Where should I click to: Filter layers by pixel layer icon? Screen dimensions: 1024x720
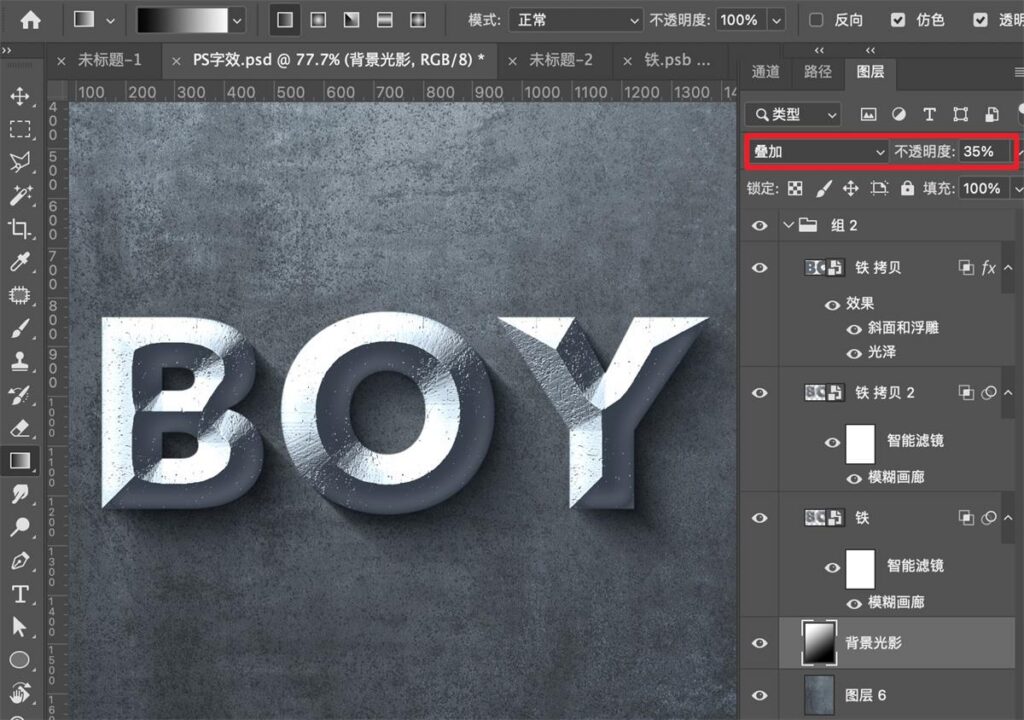868,114
